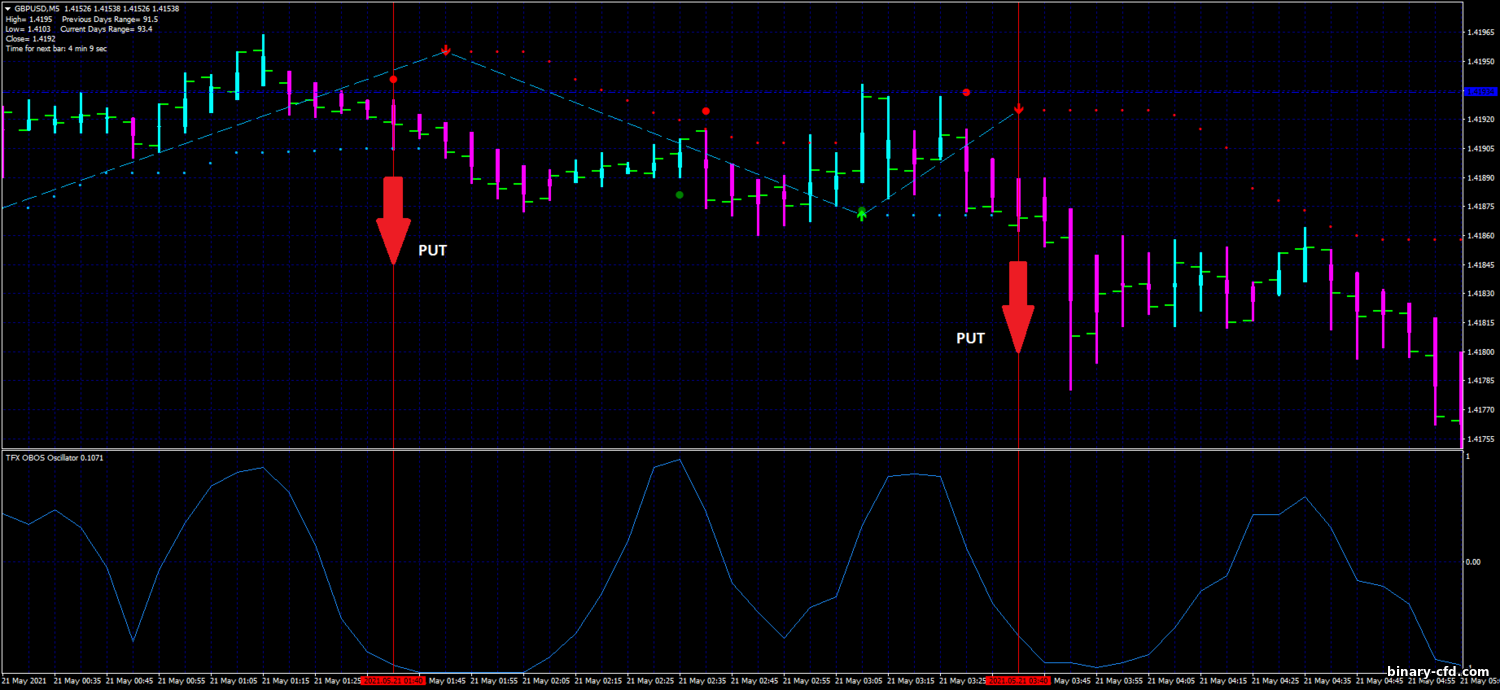
Task: Click the 1.41800 price axis label
Action: coord(1480,352)
